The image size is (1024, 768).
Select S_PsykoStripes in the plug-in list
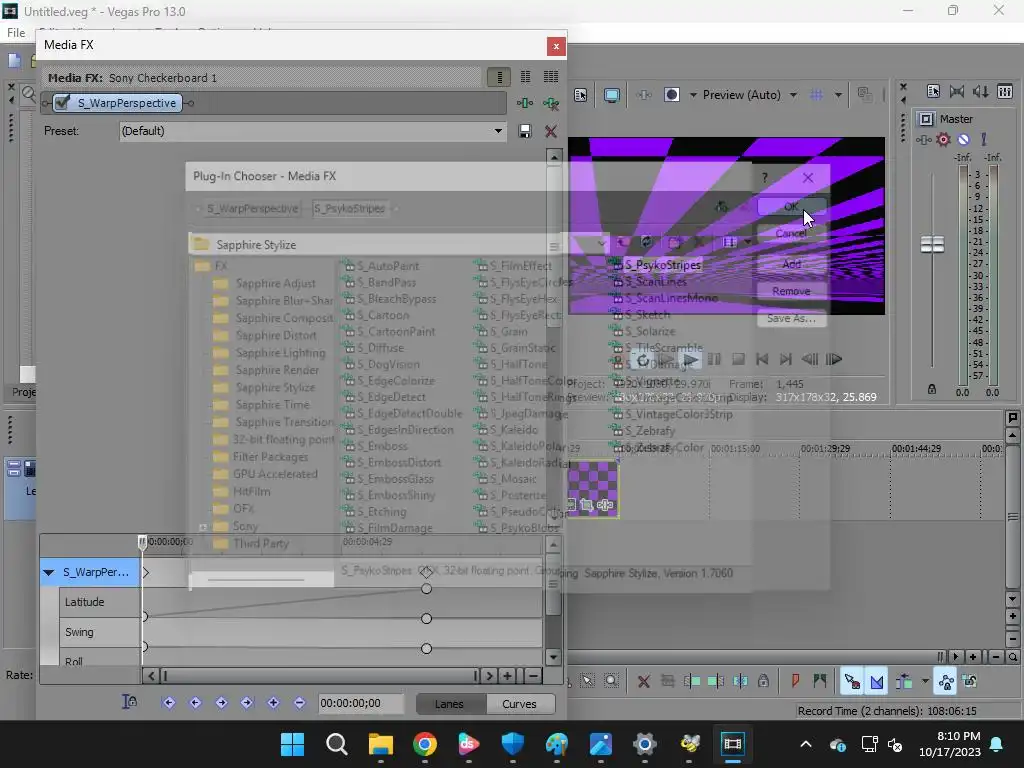coord(663,265)
